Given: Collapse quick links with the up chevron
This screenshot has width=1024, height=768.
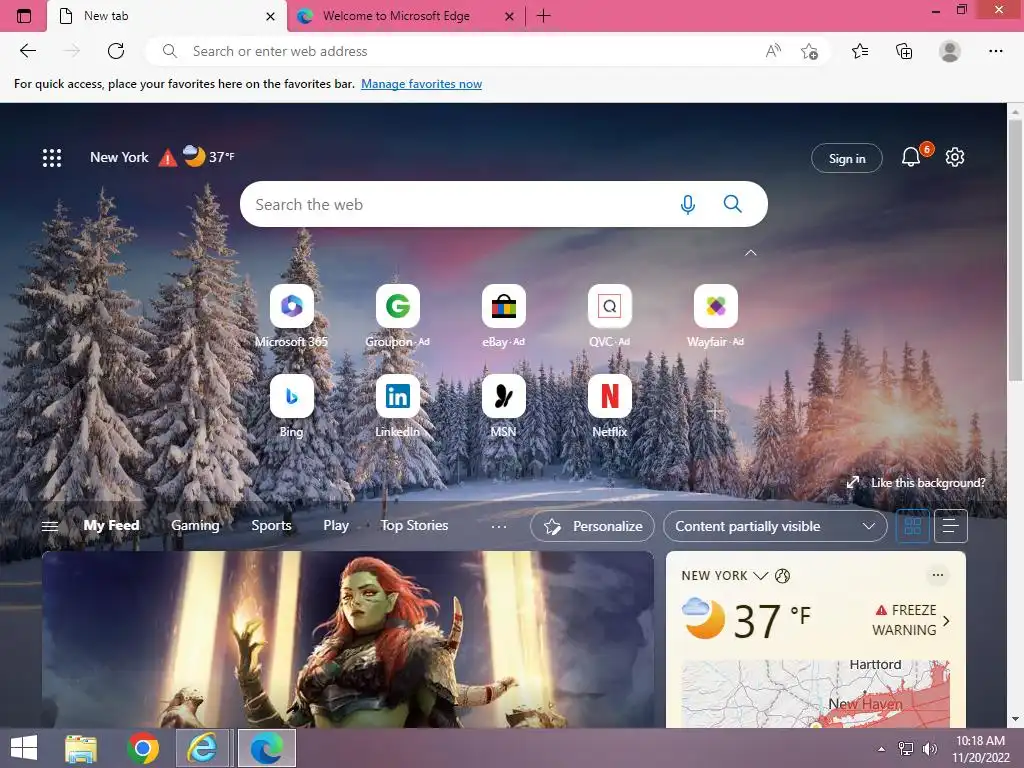Looking at the screenshot, I should [x=751, y=253].
